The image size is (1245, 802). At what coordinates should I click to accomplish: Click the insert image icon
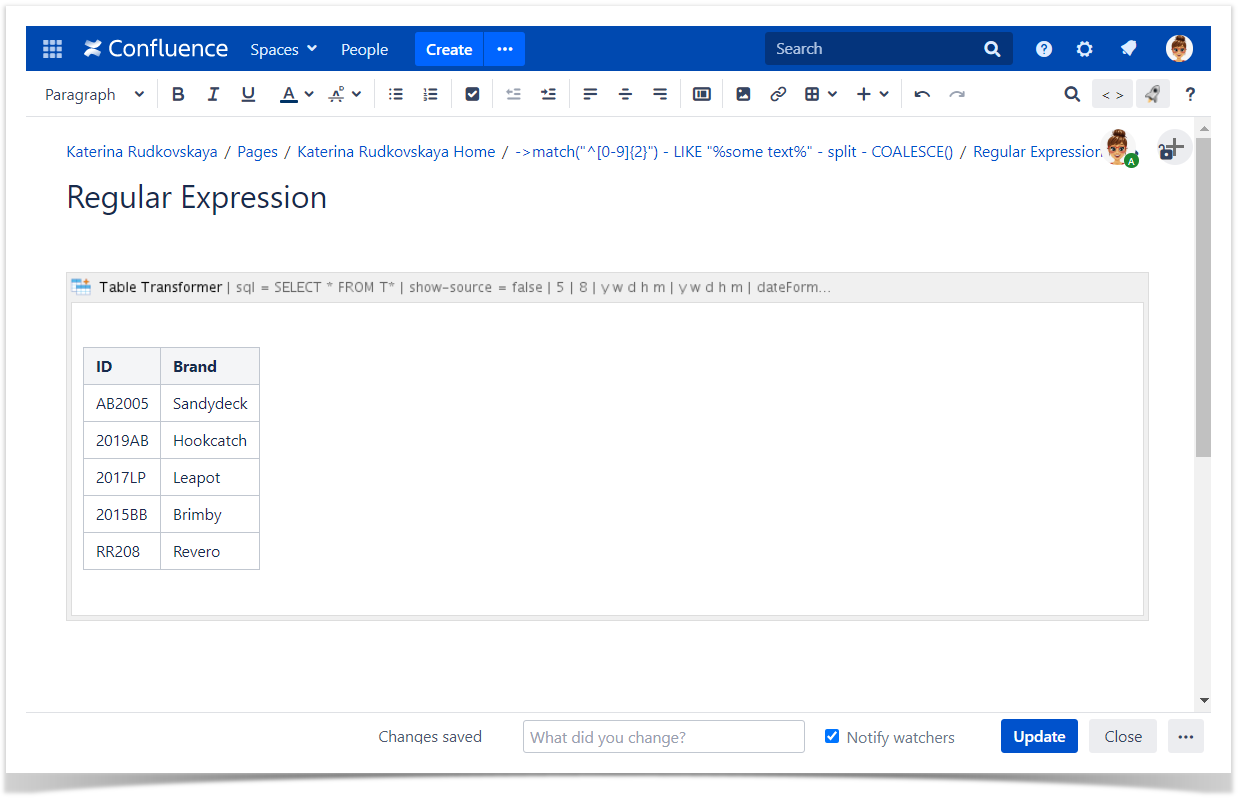[x=743, y=94]
